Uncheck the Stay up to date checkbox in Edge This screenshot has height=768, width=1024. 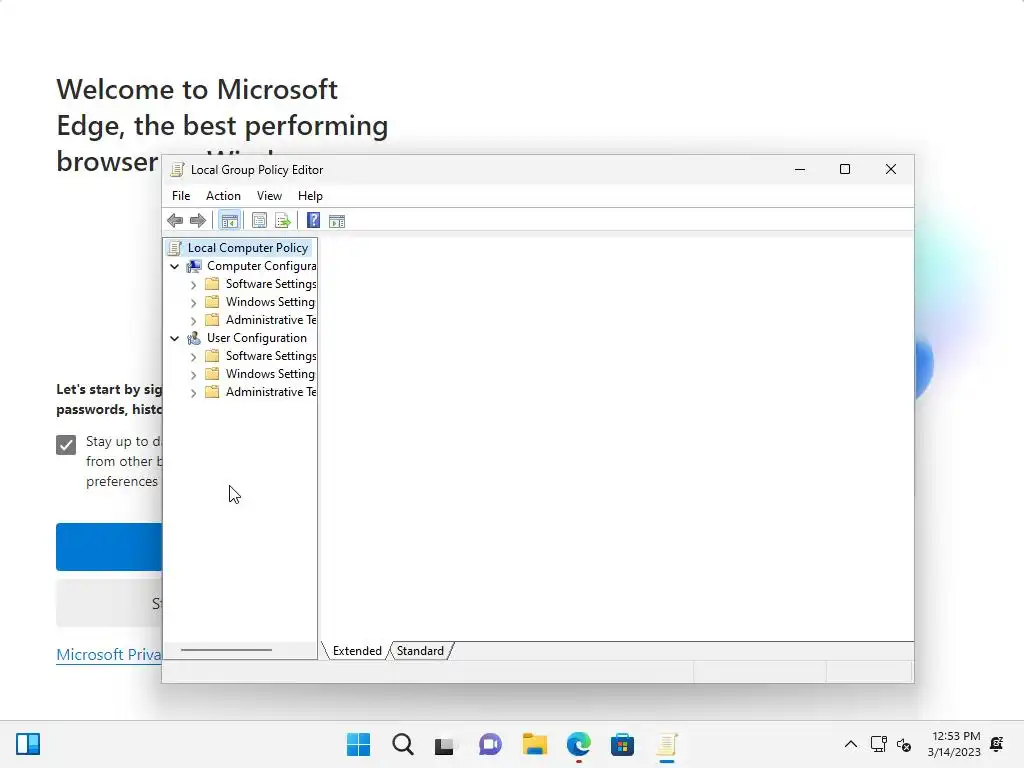pos(66,445)
